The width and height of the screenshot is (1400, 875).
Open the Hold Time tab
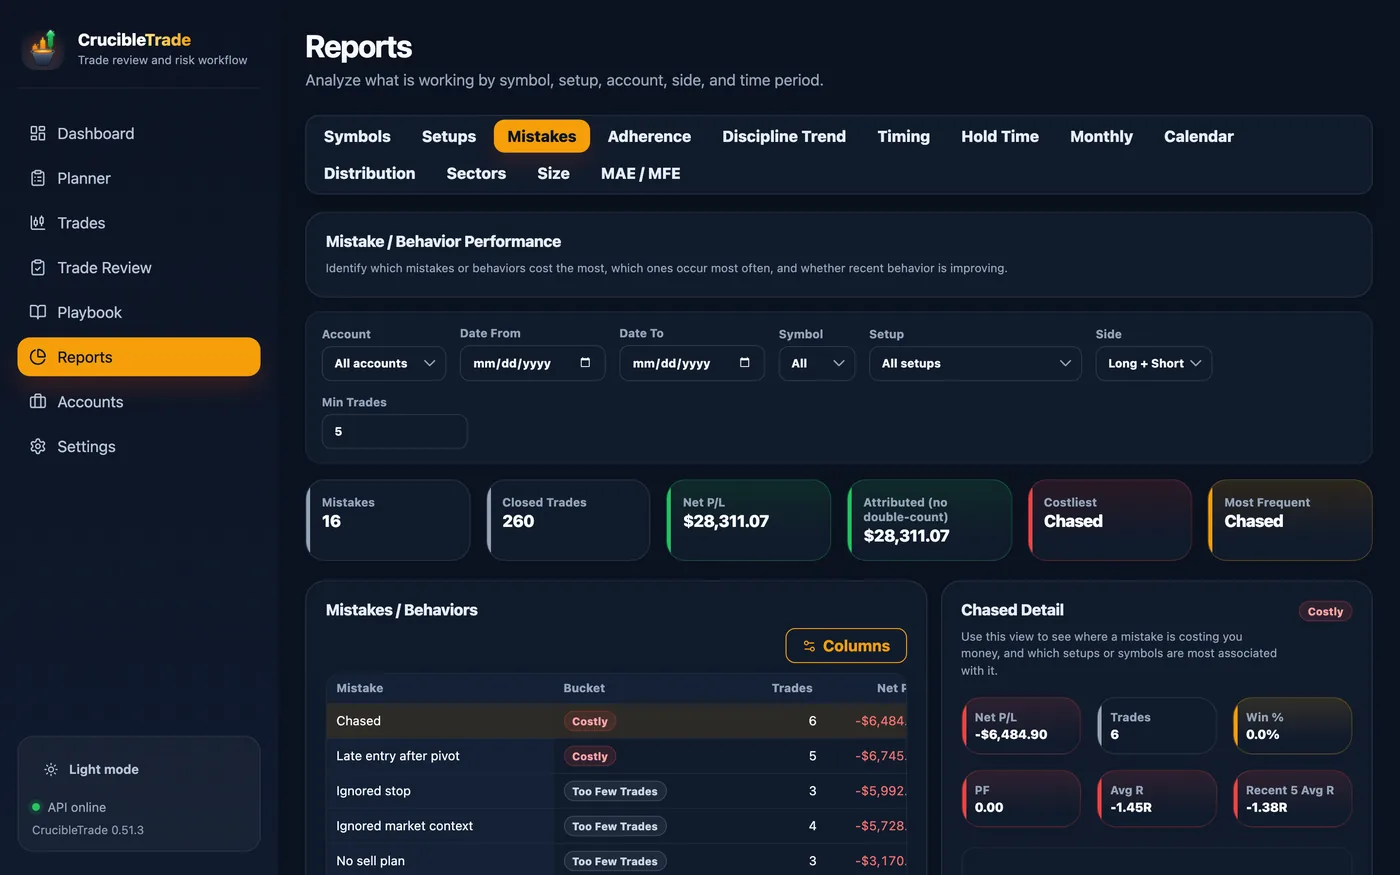[1000, 136]
